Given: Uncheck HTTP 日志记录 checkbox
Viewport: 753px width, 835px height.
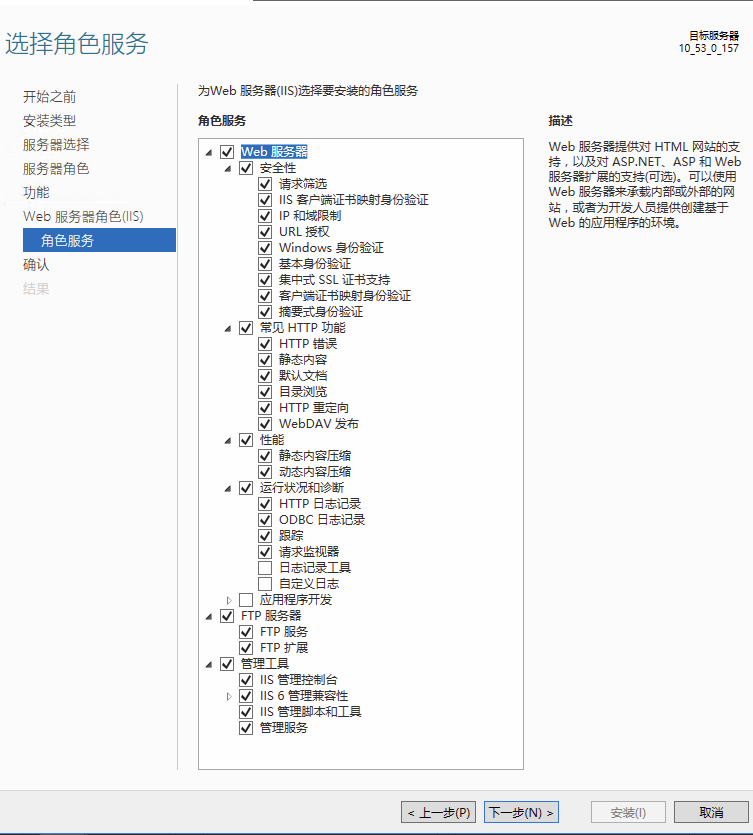Looking at the screenshot, I should (265, 504).
